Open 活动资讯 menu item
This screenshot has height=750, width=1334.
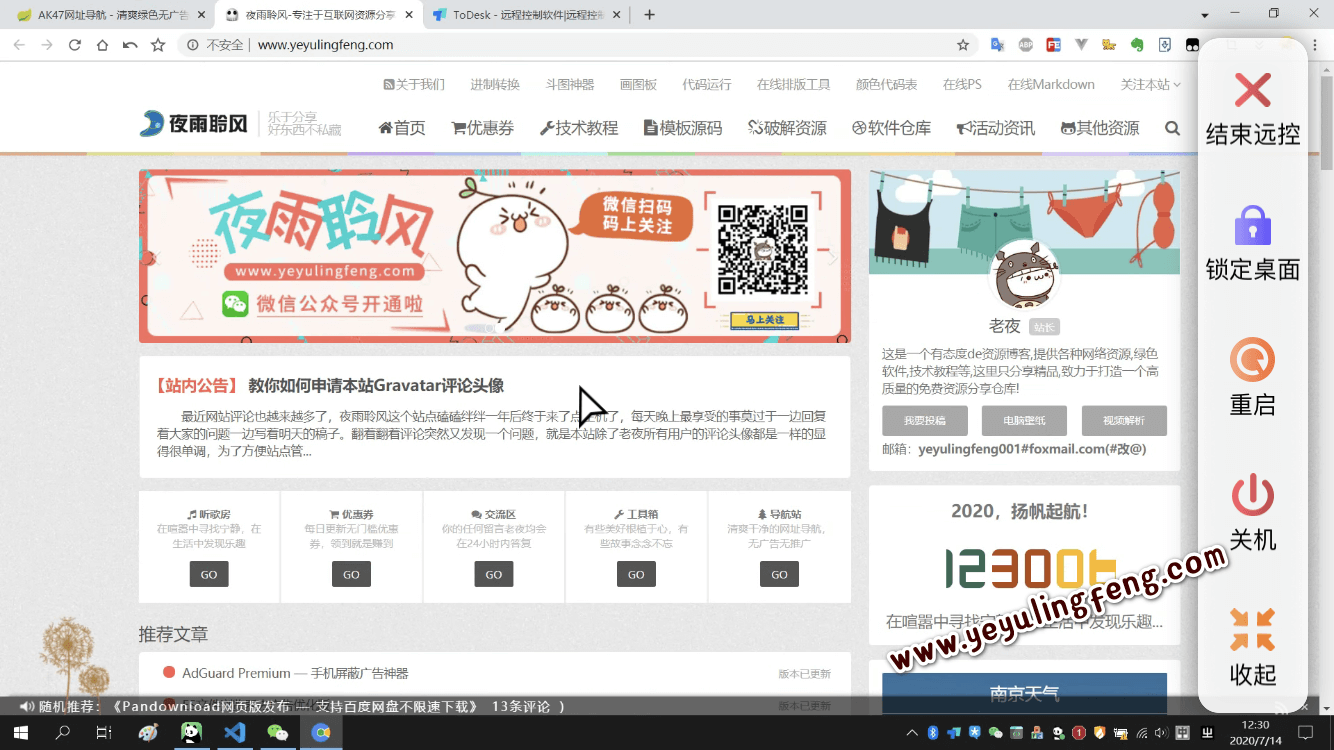[996, 128]
